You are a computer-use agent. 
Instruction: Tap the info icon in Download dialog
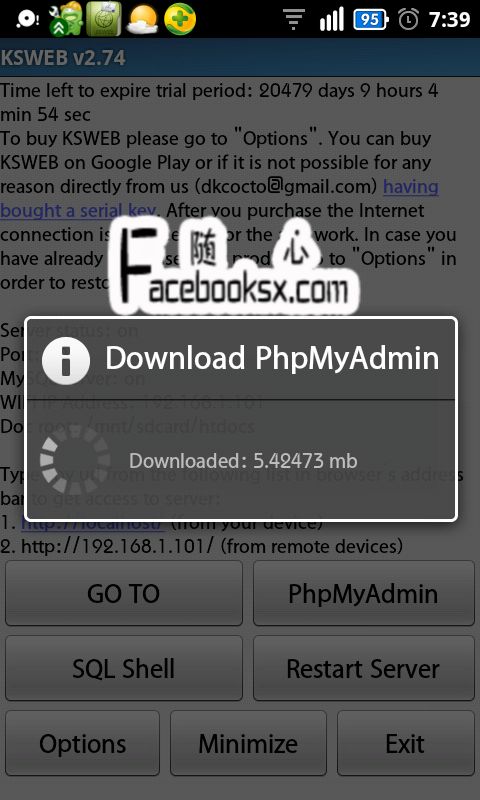coord(66,361)
